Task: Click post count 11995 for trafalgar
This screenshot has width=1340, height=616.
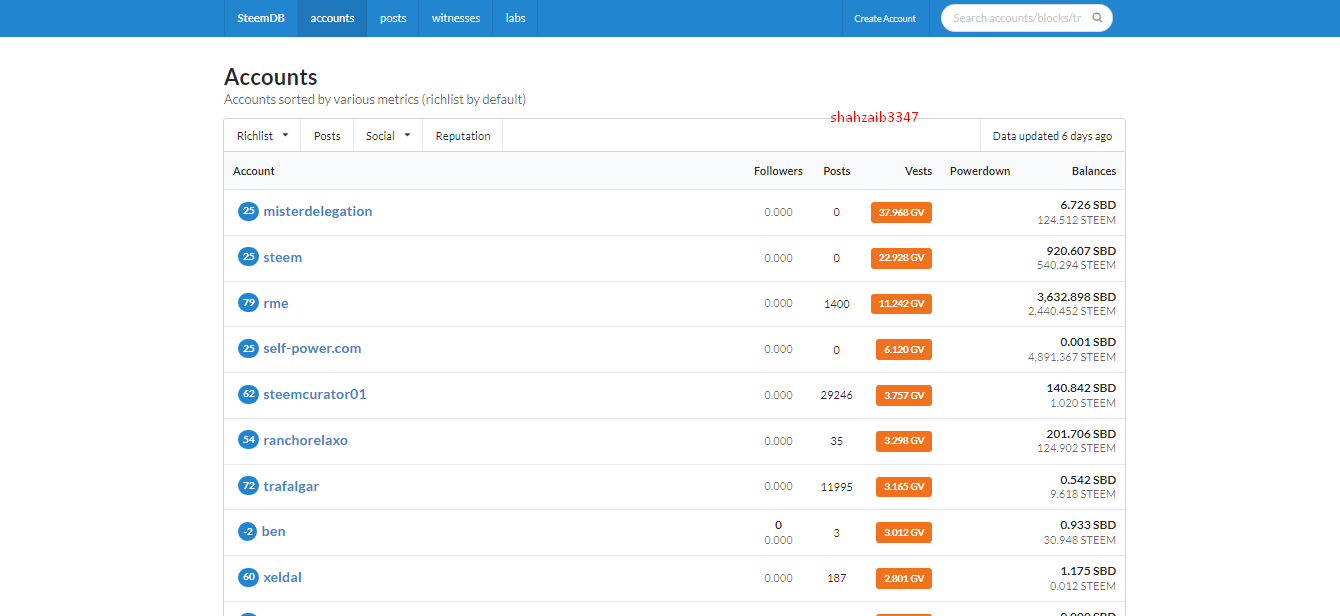Action: (x=837, y=486)
